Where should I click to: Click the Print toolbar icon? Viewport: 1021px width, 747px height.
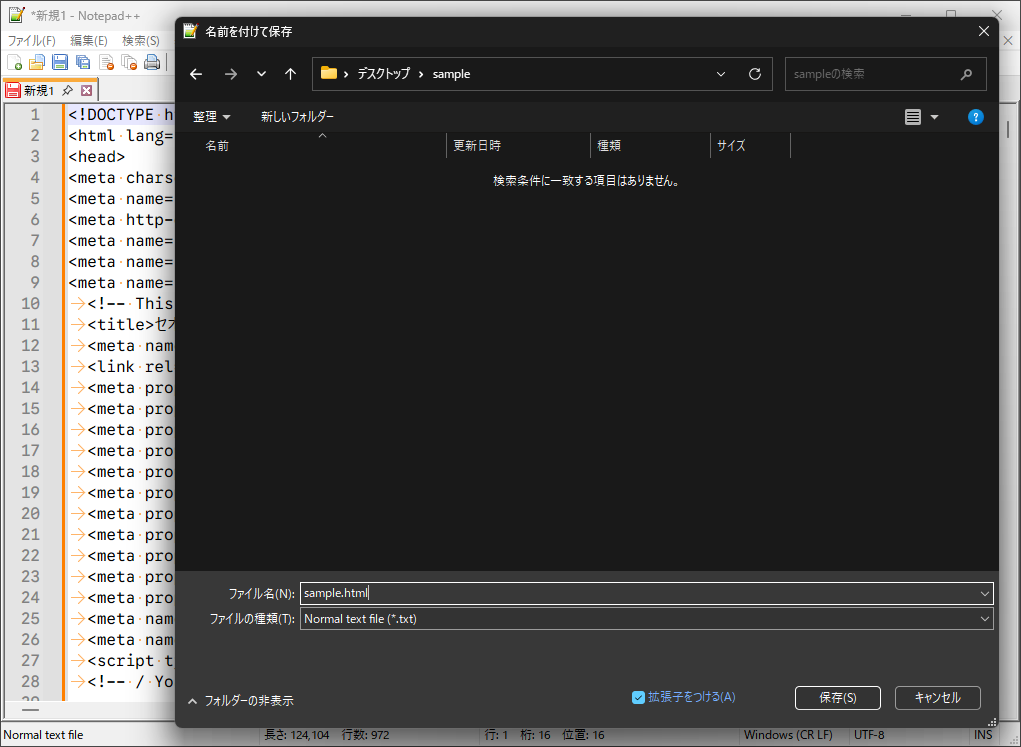point(152,63)
